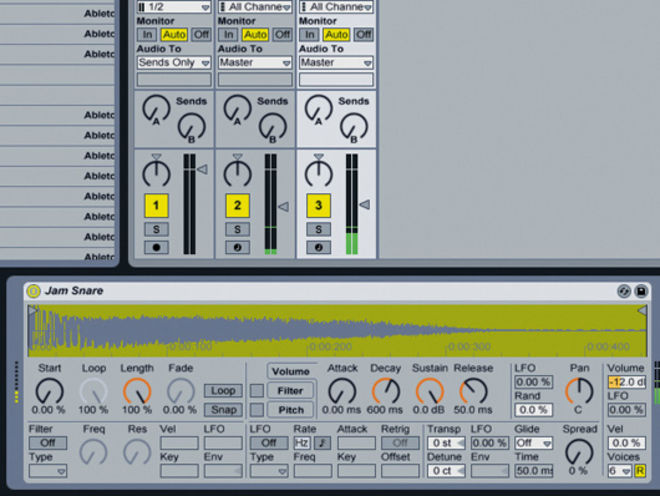Click the envelope Release knob

(473, 391)
